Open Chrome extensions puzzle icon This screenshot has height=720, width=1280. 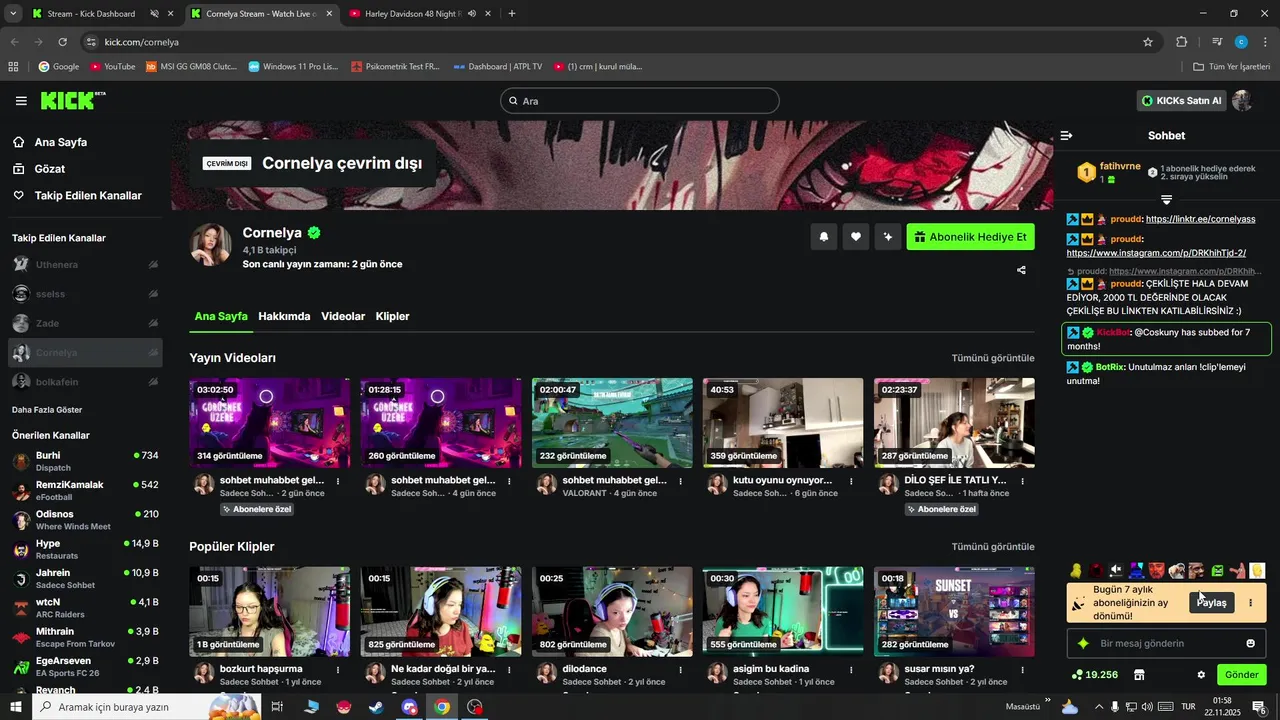[x=1181, y=42]
